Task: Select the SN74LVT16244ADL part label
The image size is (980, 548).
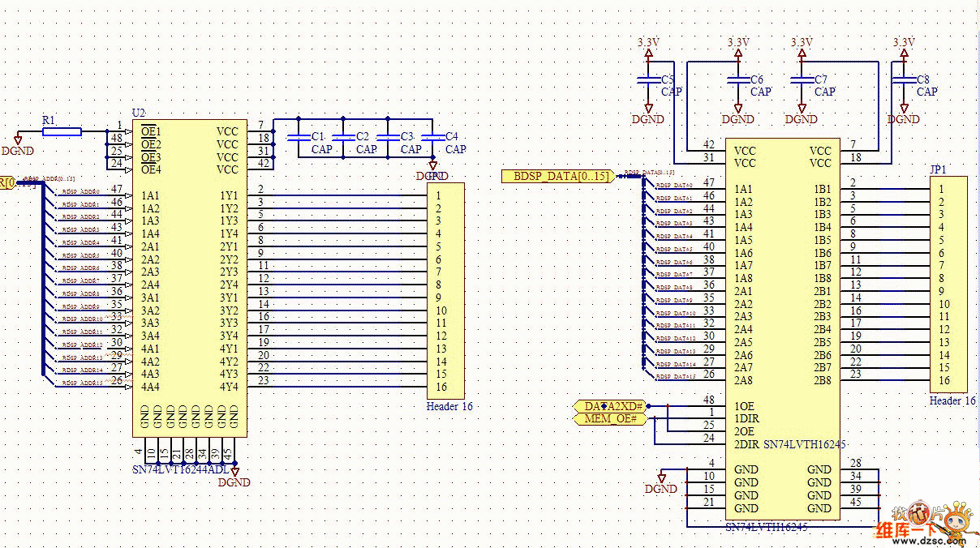Action: 180,469
